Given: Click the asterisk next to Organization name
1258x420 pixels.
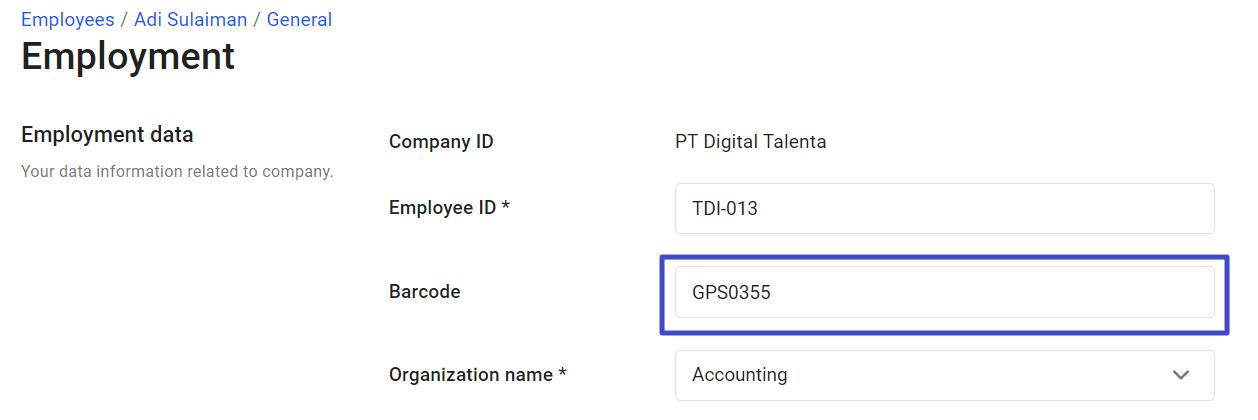Looking at the screenshot, I should [x=563, y=374].
